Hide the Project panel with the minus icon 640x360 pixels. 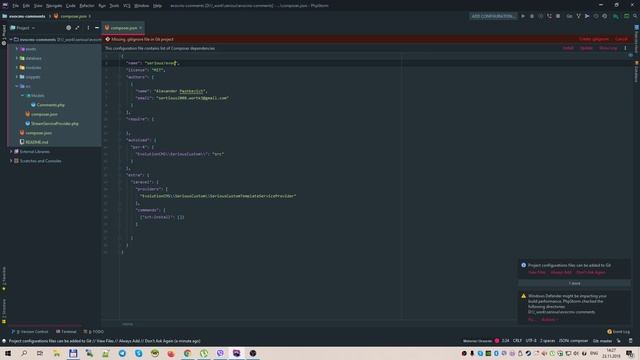click(97, 28)
